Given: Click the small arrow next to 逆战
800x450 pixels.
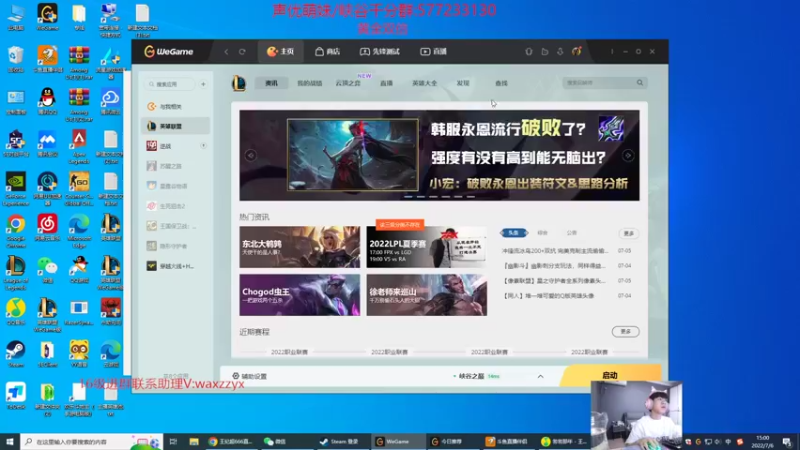Looking at the screenshot, I should click(203, 146).
